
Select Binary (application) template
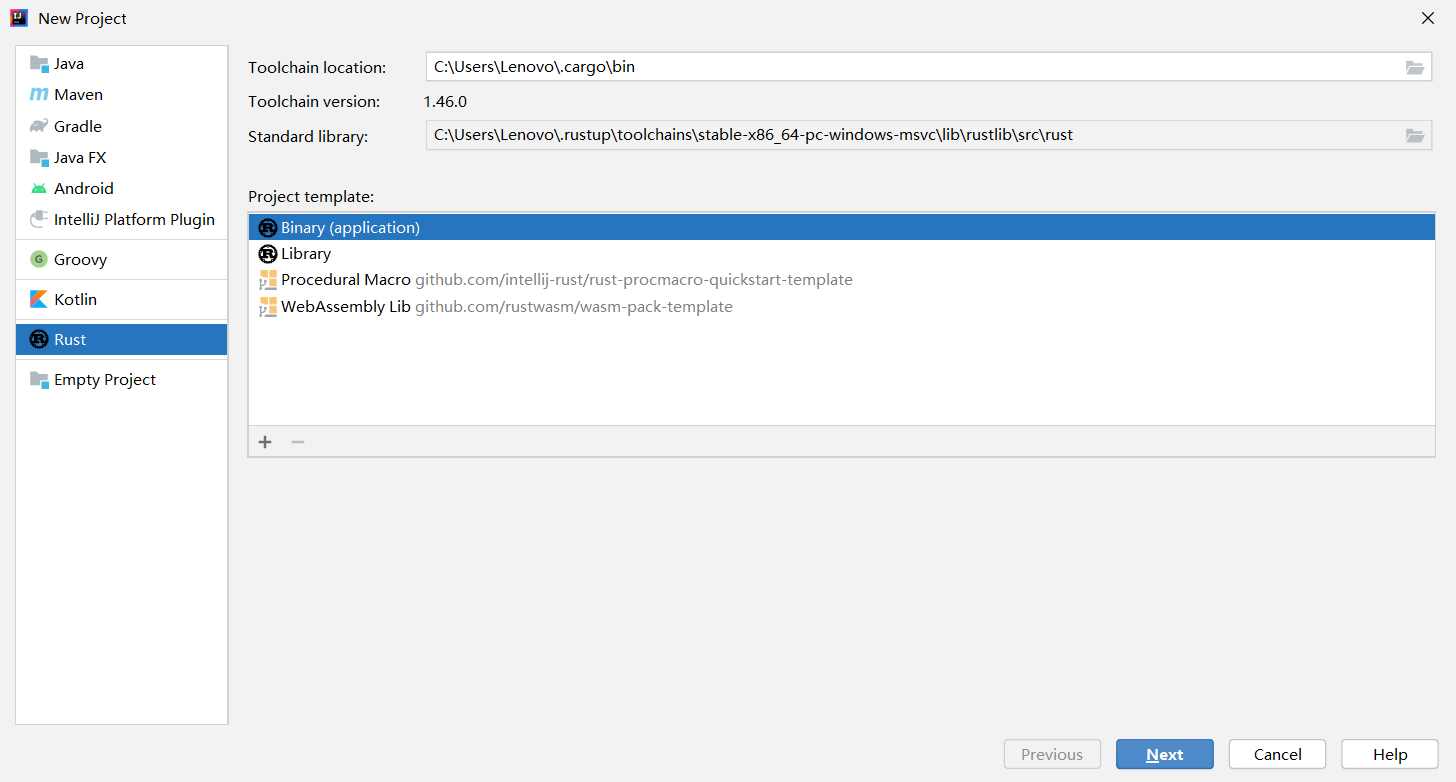(x=841, y=228)
